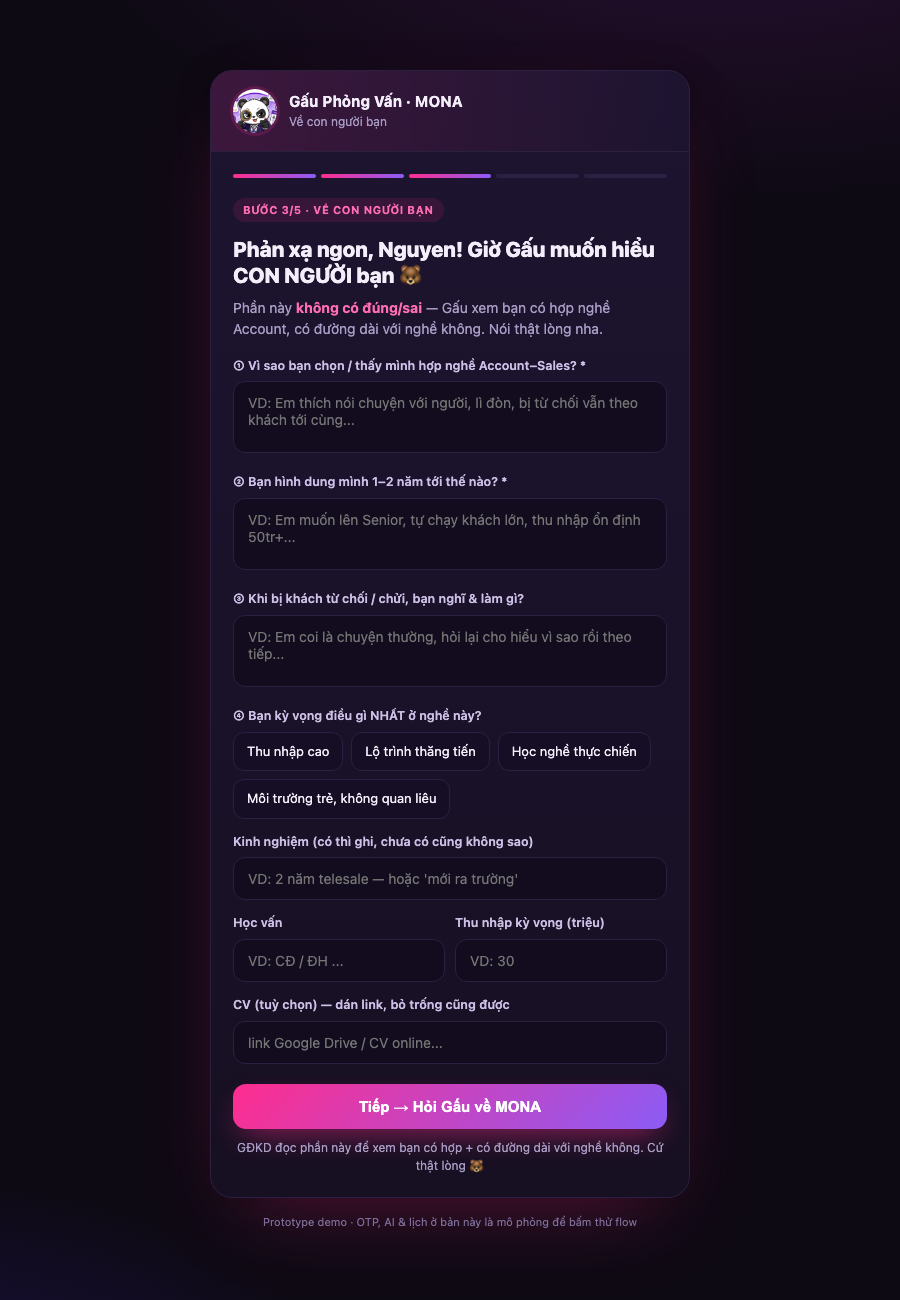The image size is (900, 1300).
Task: Click the bear emoji in the heading
Action: coord(410,276)
